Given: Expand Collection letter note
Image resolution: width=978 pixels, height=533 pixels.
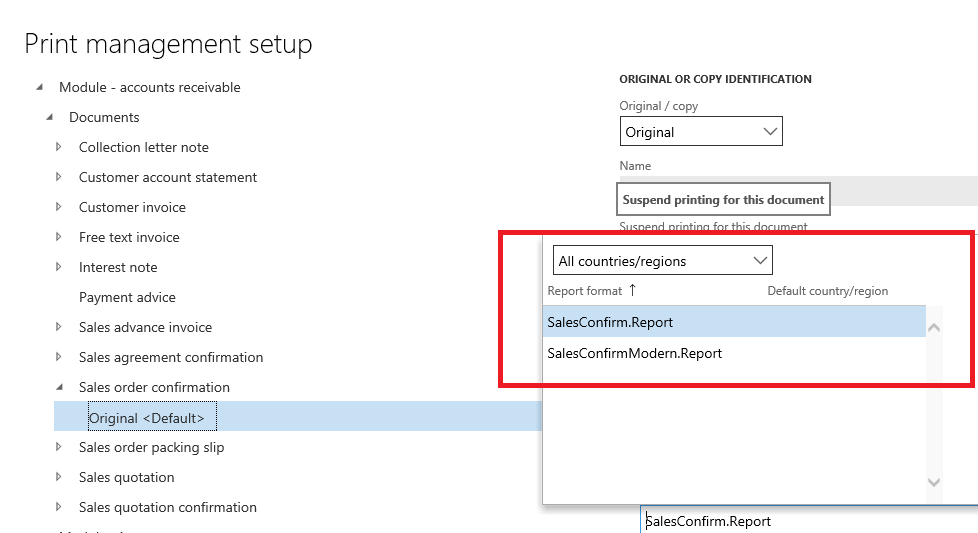Looking at the screenshot, I should [x=59, y=147].
